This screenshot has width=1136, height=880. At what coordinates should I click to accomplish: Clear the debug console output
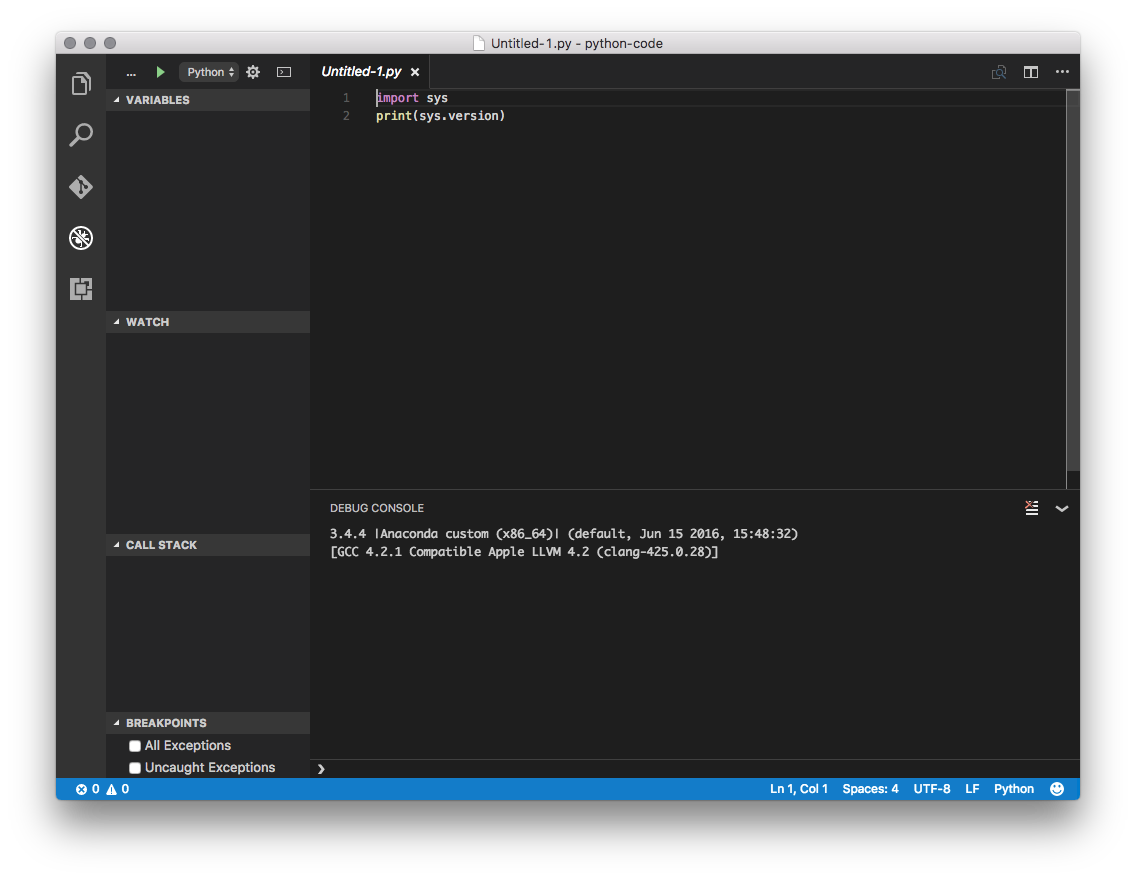(1032, 508)
